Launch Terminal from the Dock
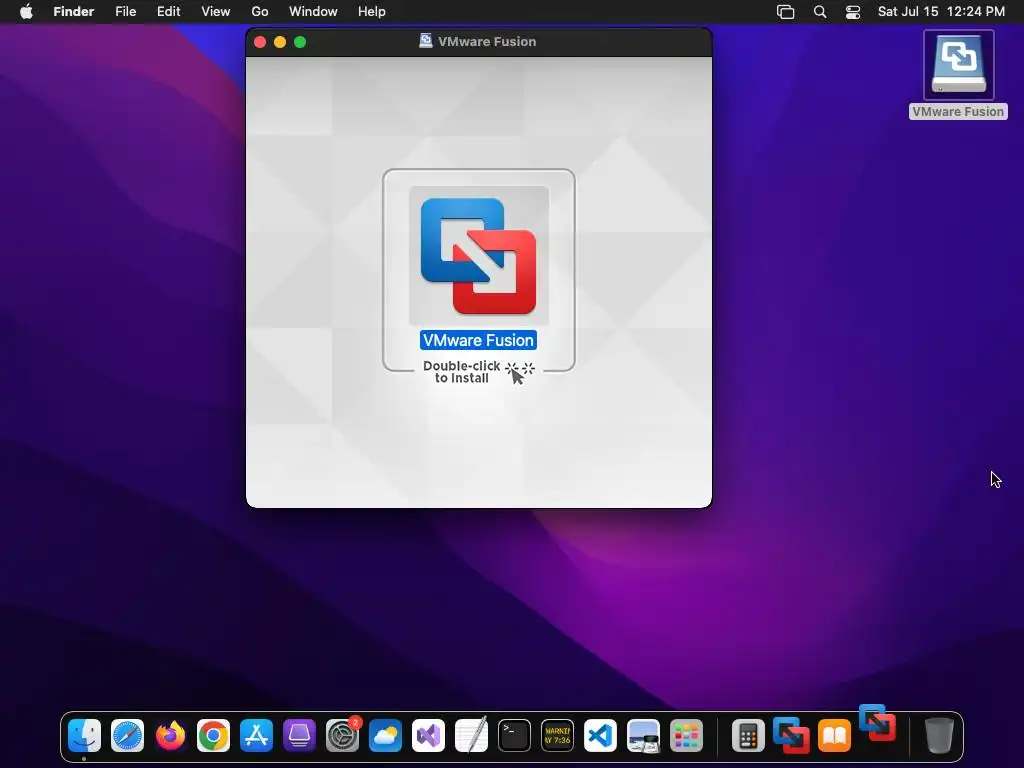The width and height of the screenshot is (1024, 768). click(514, 736)
